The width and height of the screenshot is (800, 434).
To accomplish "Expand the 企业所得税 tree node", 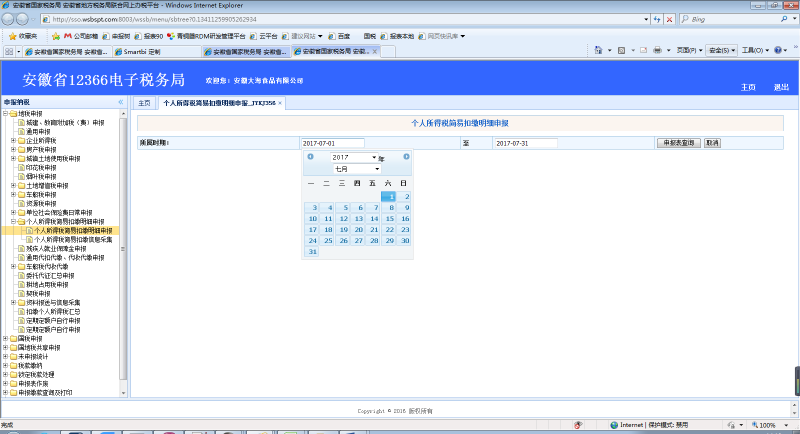I will pyautogui.click(x=13, y=140).
